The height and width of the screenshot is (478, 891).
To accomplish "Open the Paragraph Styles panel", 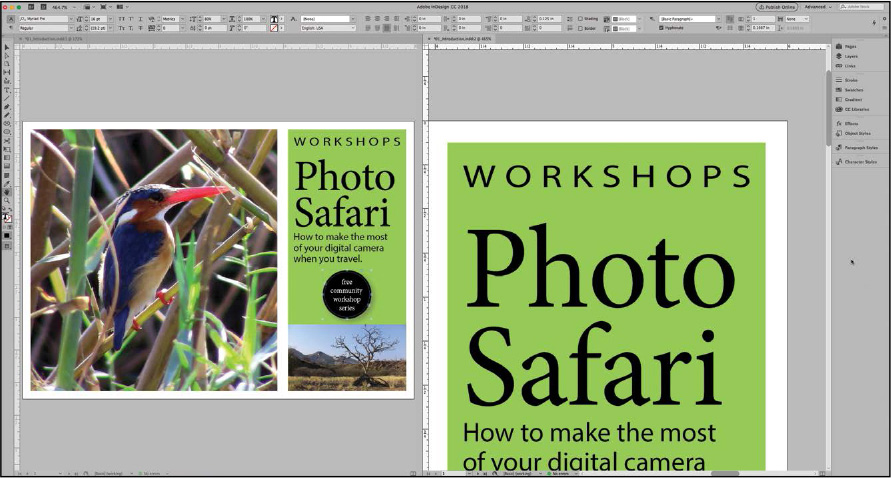I will click(x=856, y=148).
